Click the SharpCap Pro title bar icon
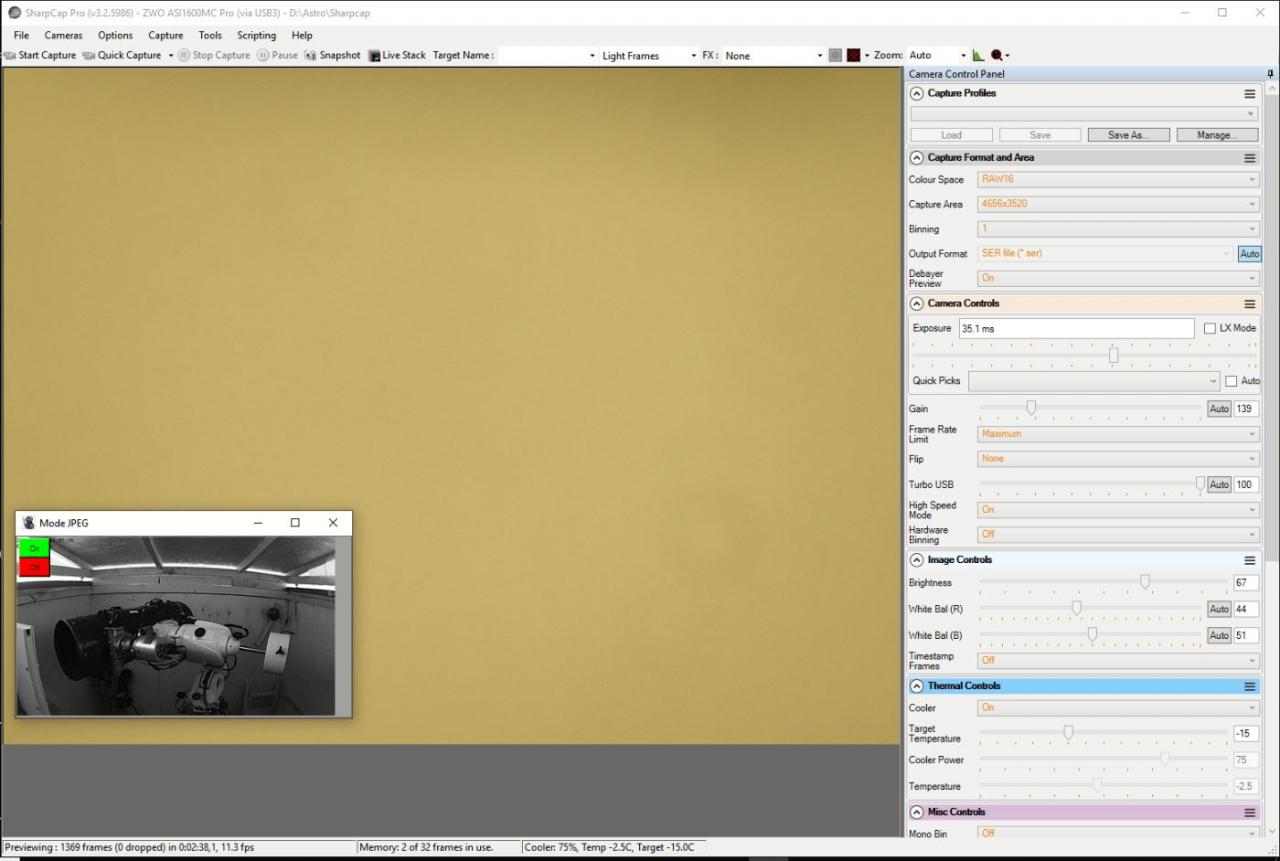The width and height of the screenshot is (1280, 861). click(x=15, y=13)
